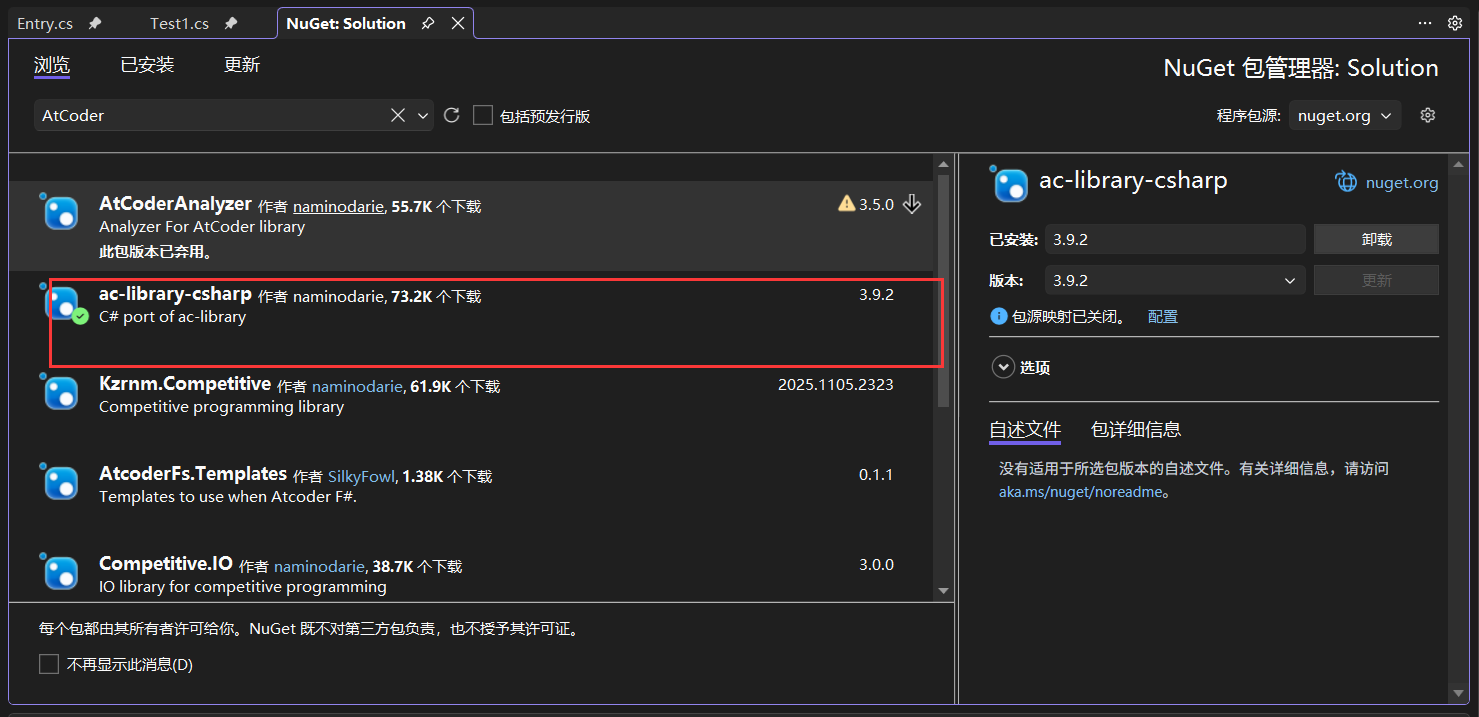Select the AtCoderAnalyzer package icon

tap(62, 213)
